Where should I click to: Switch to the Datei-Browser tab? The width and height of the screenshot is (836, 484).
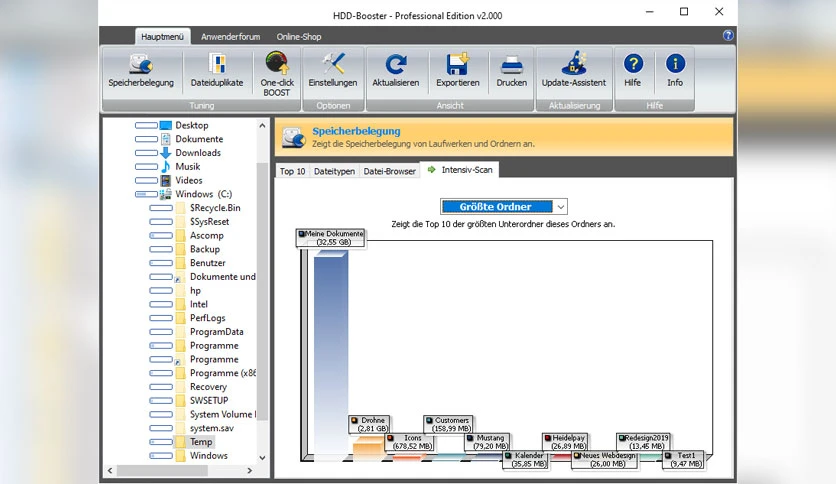[x=389, y=171]
